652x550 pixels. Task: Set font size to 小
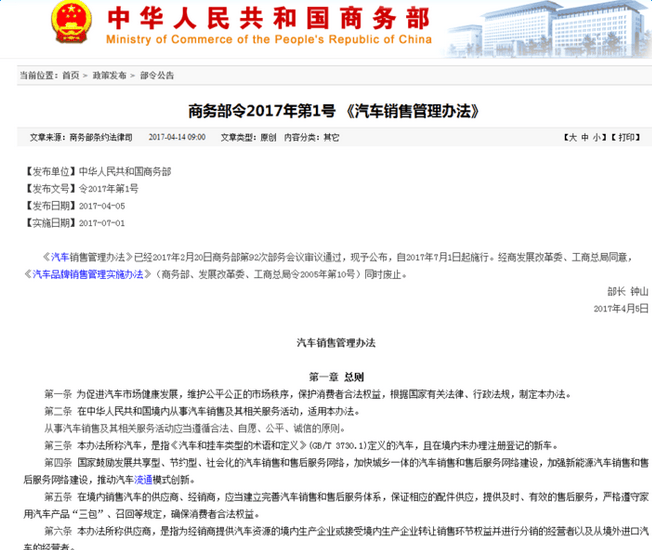pos(596,138)
